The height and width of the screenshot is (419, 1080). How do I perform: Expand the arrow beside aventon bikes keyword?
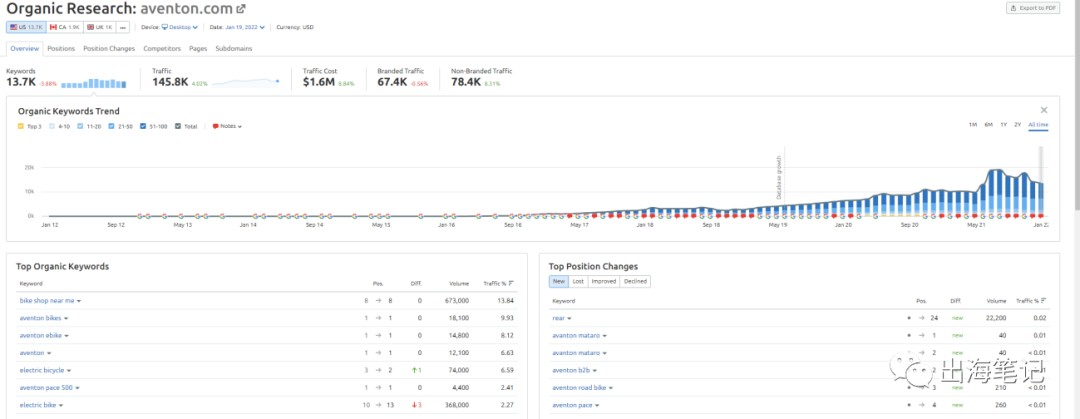point(66,318)
